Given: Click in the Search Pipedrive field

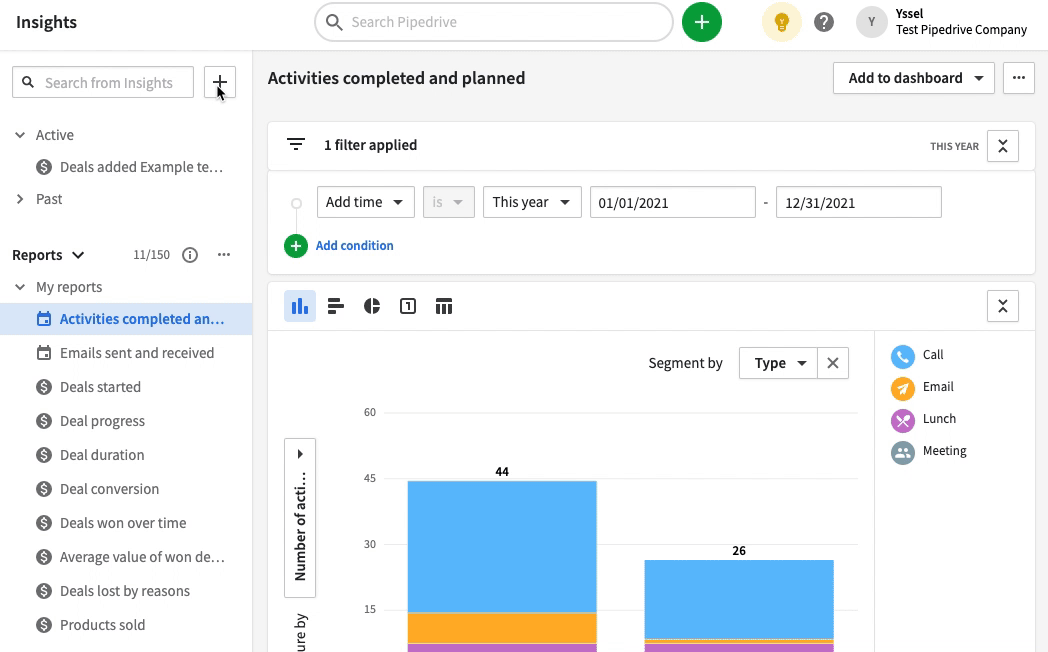Looking at the screenshot, I should [x=494, y=22].
